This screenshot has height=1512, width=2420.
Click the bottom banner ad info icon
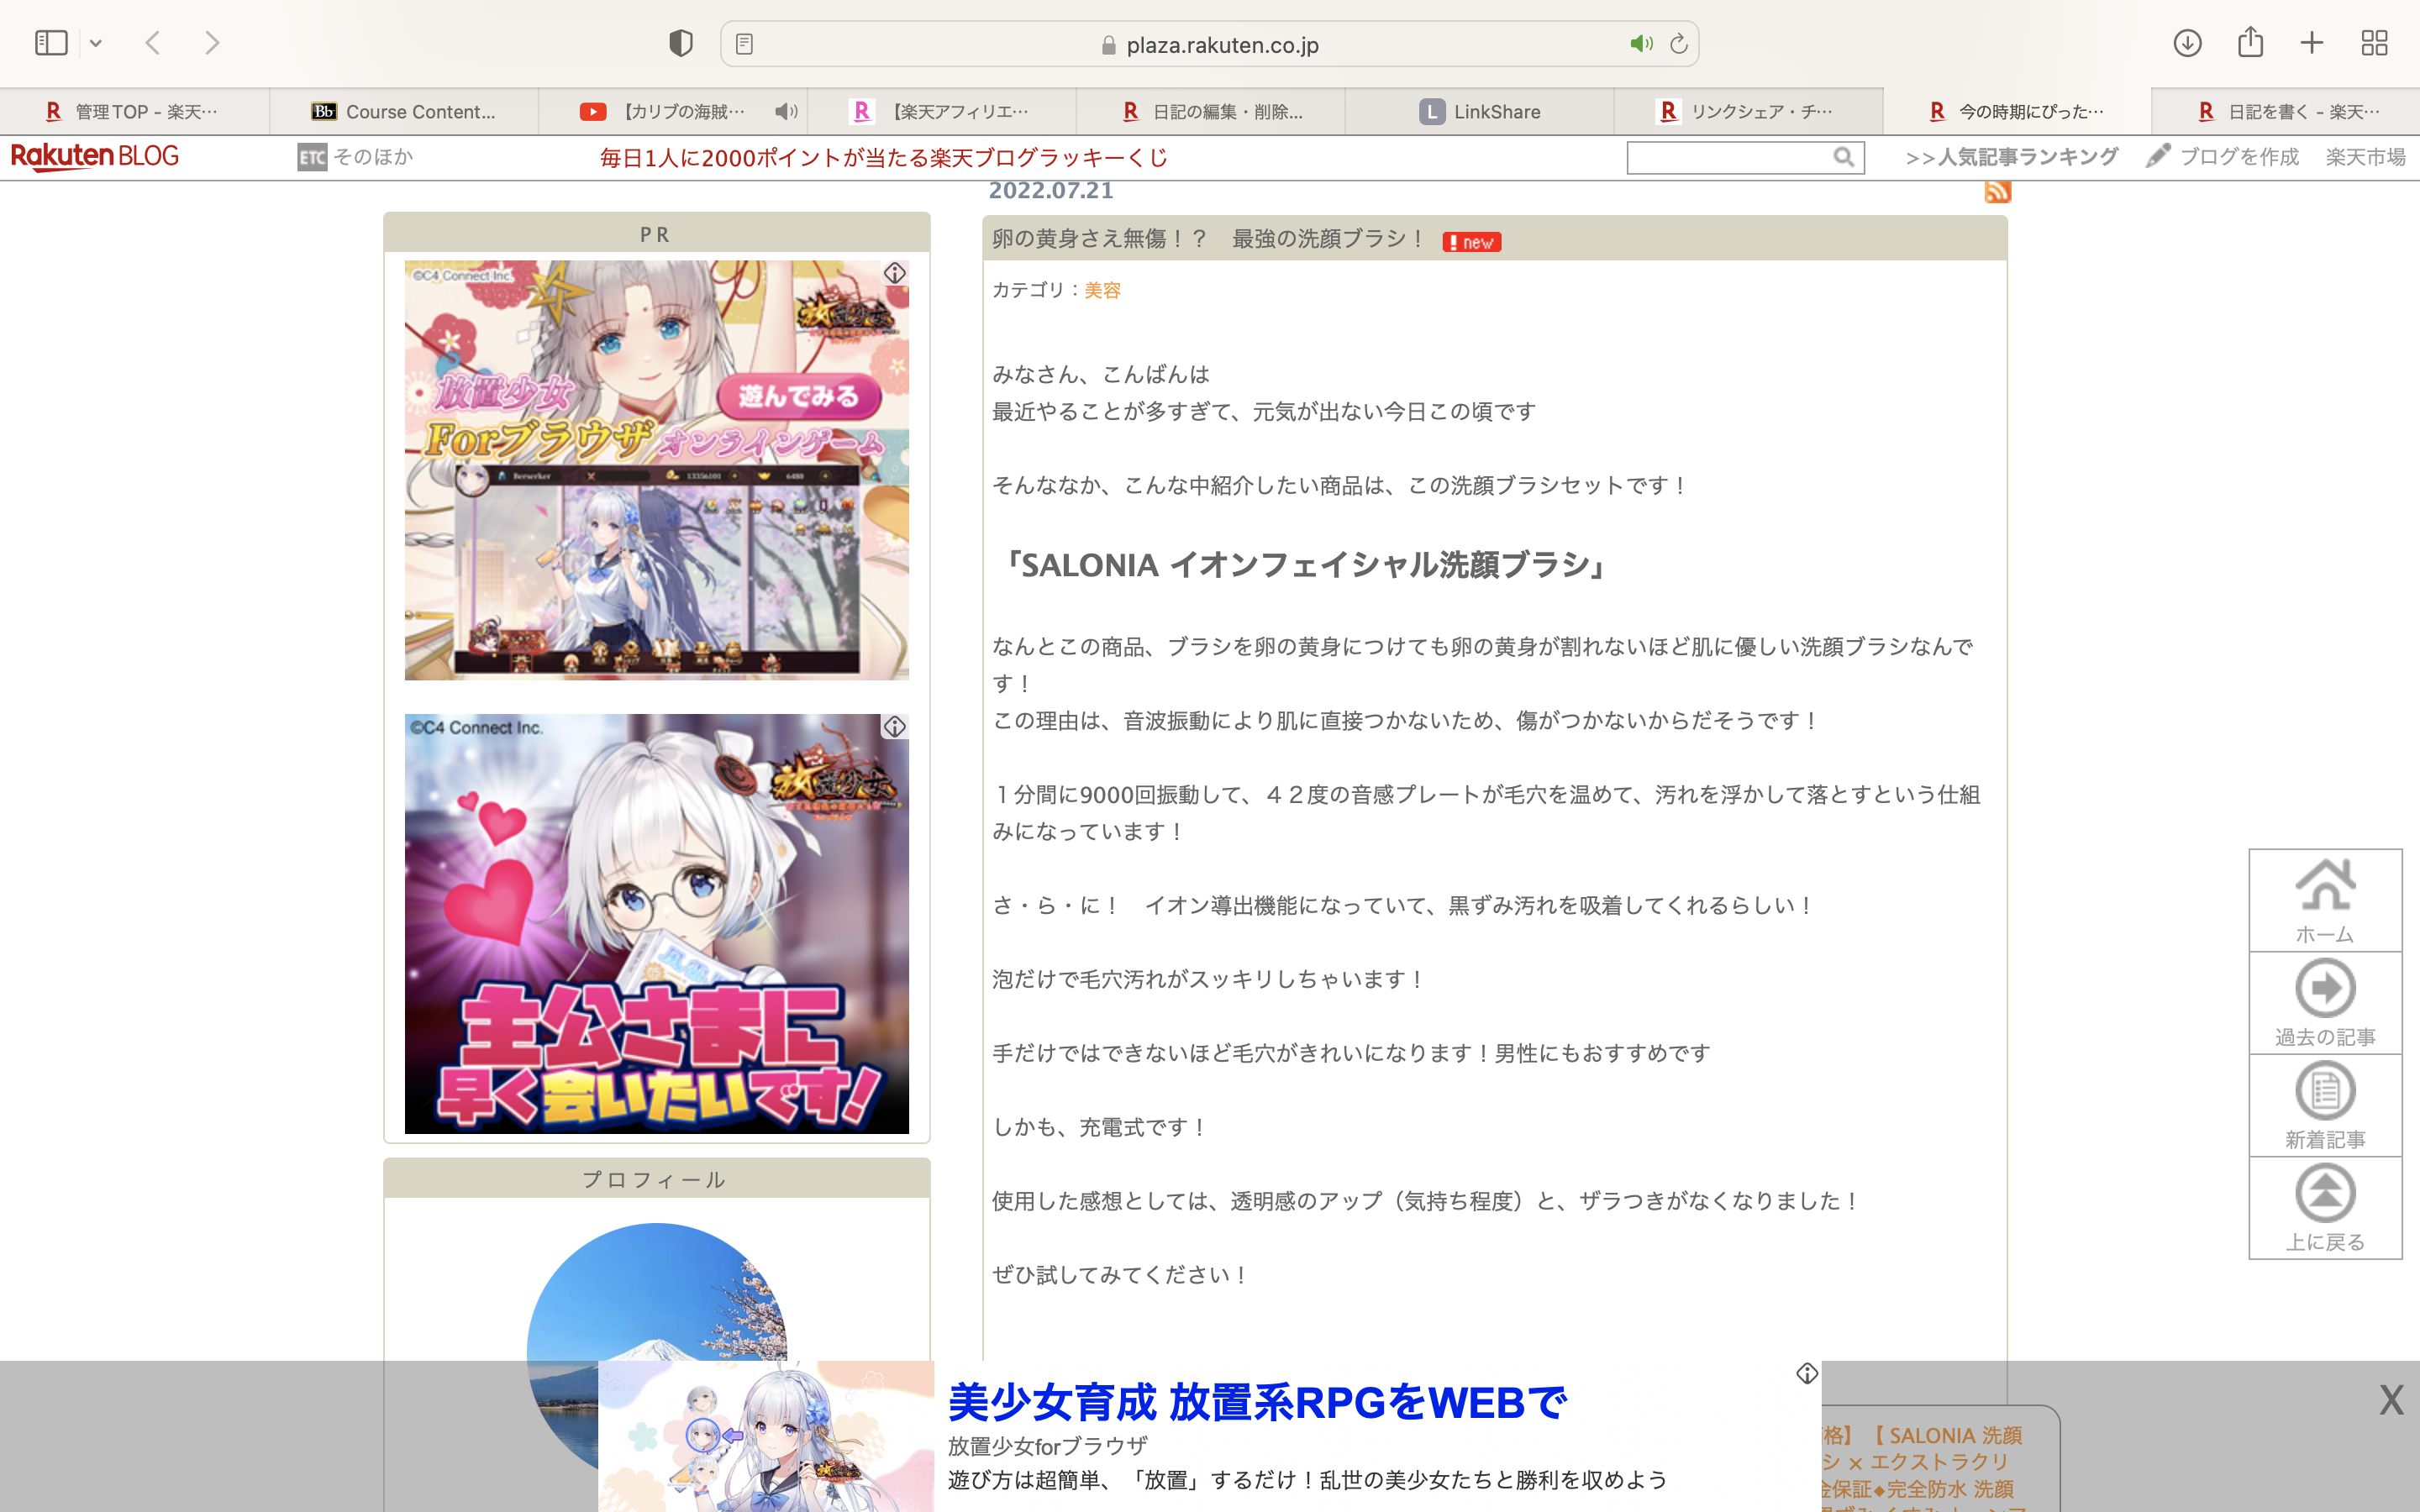(1806, 1373)
